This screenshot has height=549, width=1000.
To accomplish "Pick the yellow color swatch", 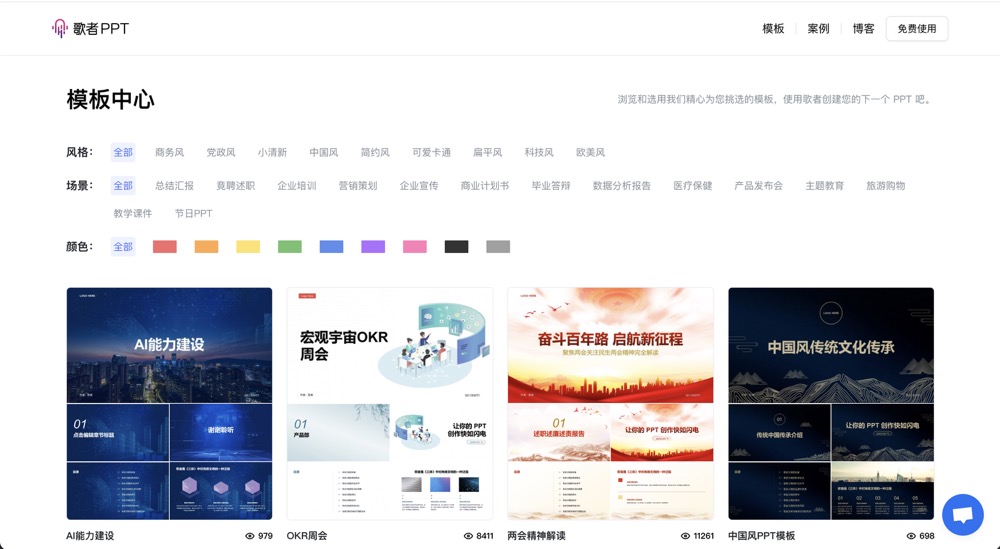I will (x=248, y=247).
